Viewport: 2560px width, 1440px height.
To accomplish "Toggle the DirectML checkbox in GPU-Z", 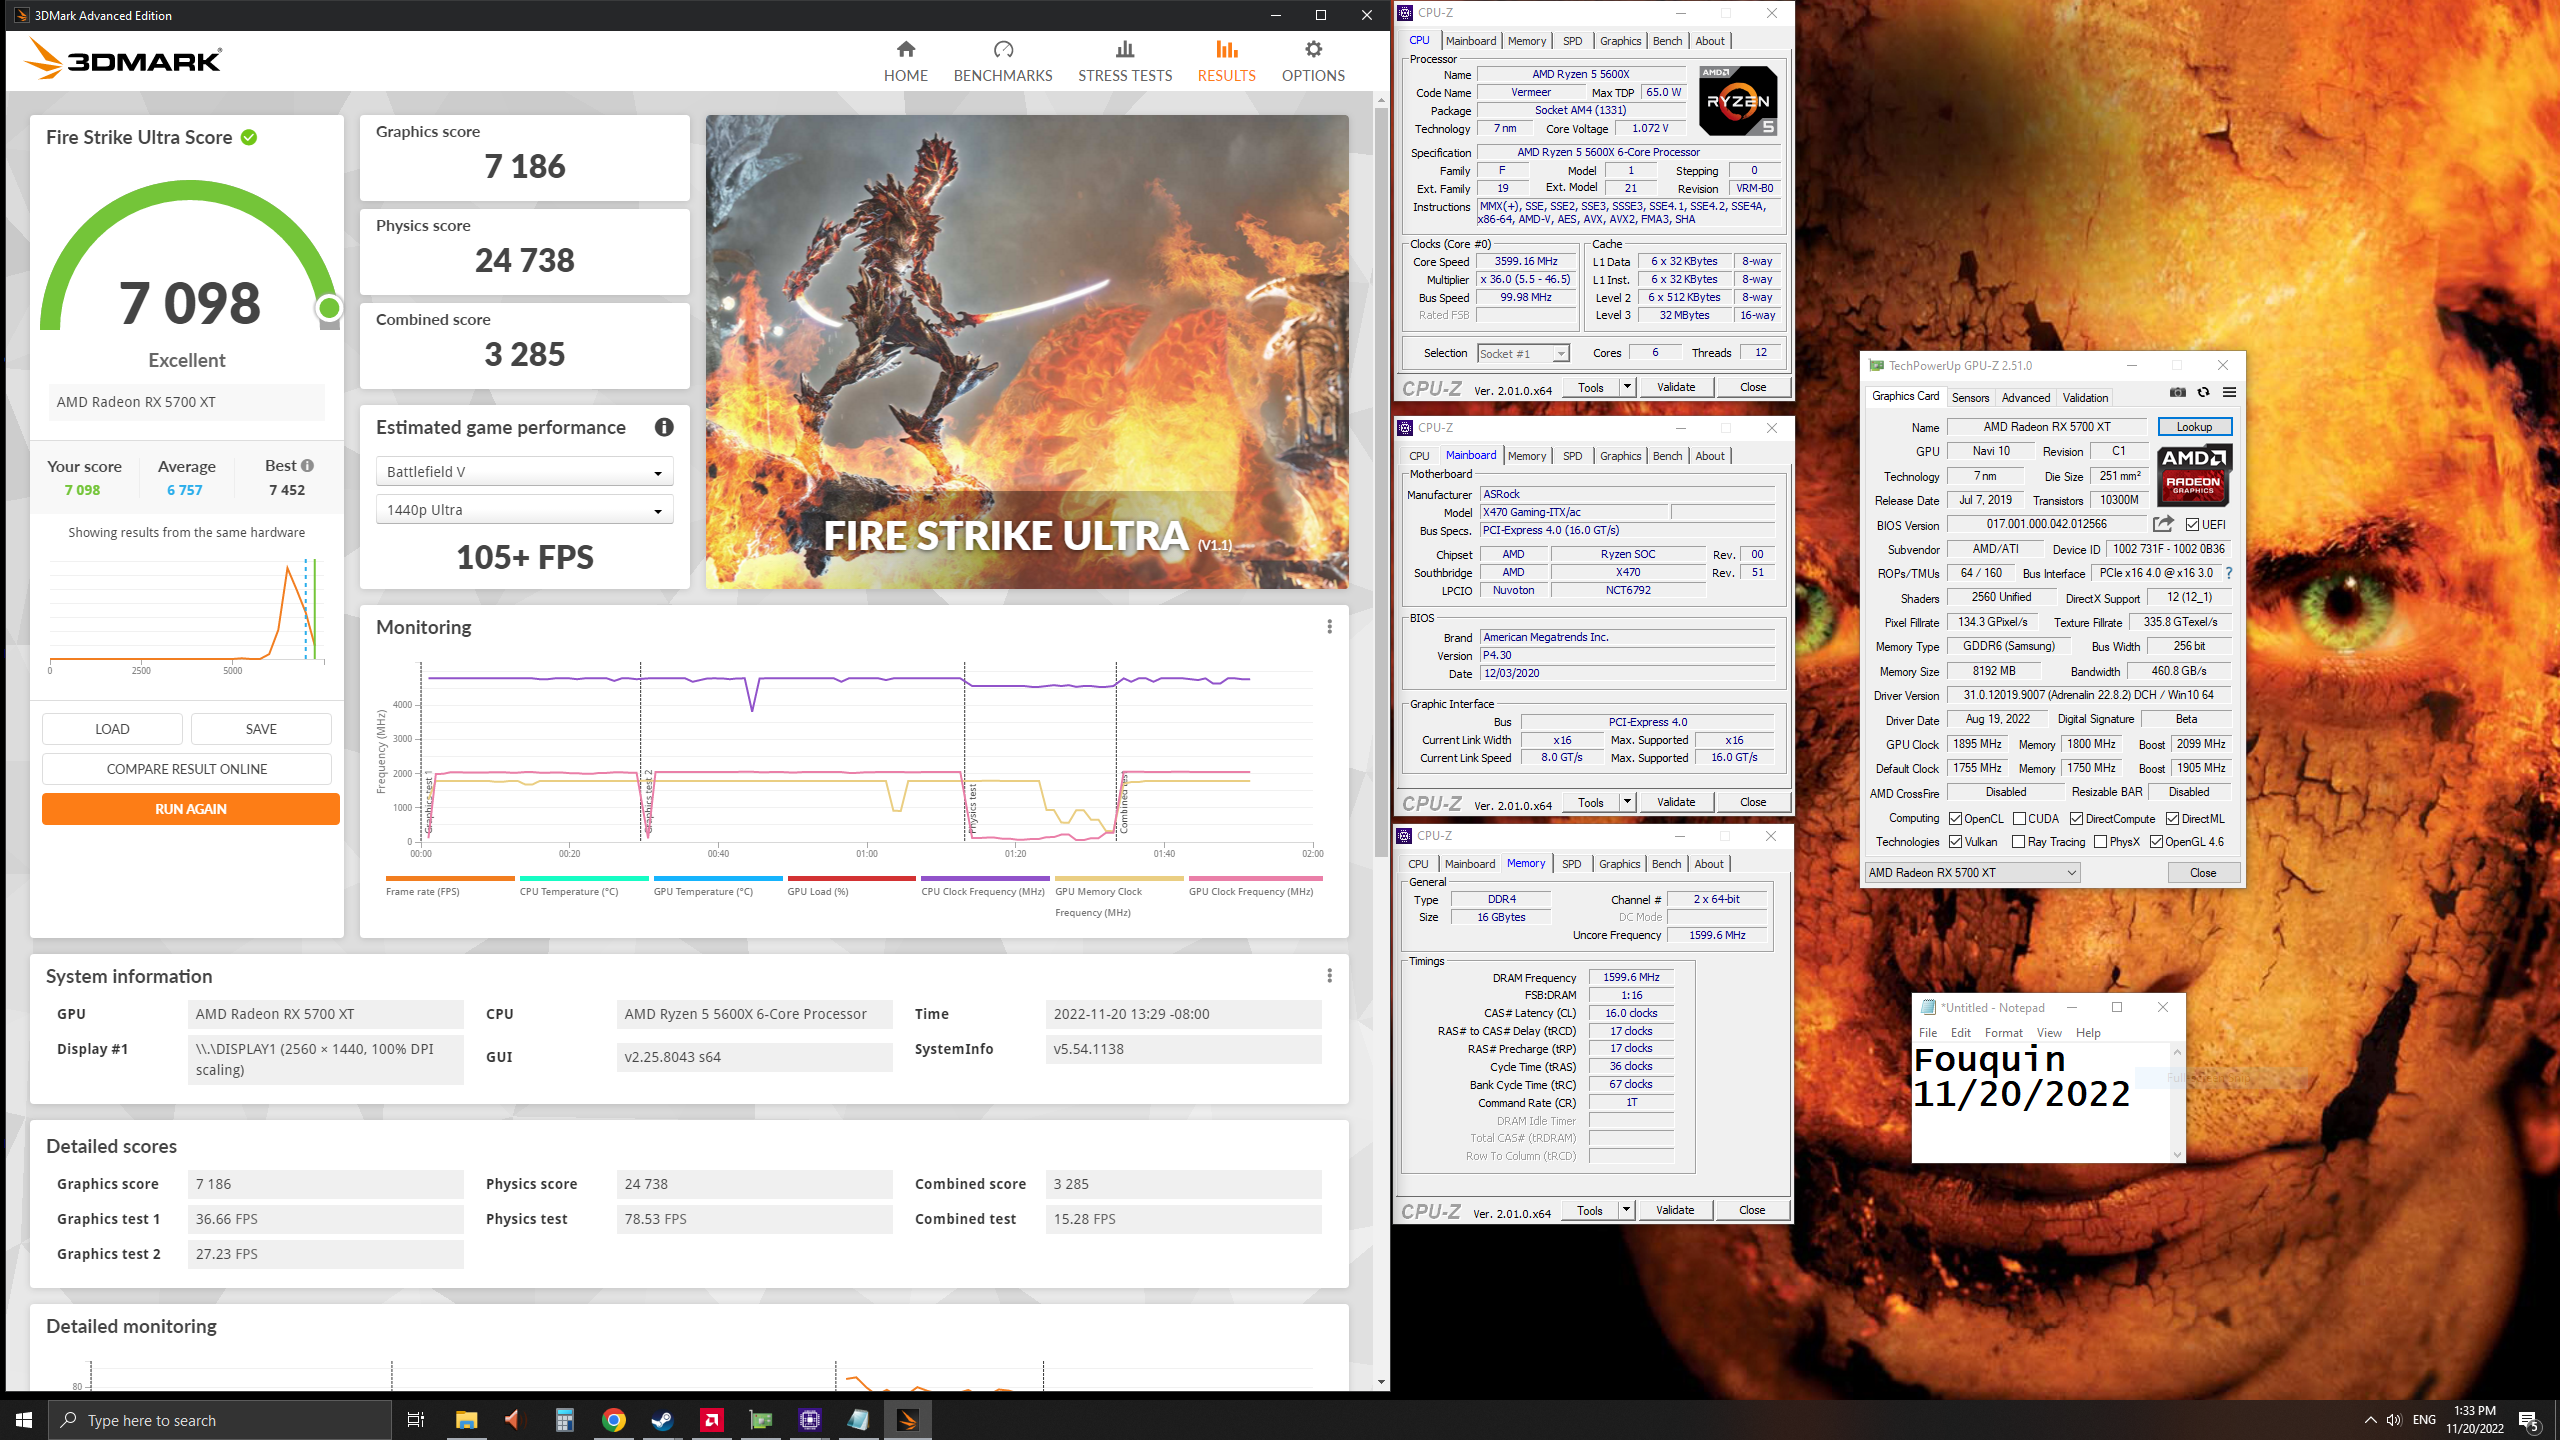I will pyautogui.click(x=2172, y=819).
